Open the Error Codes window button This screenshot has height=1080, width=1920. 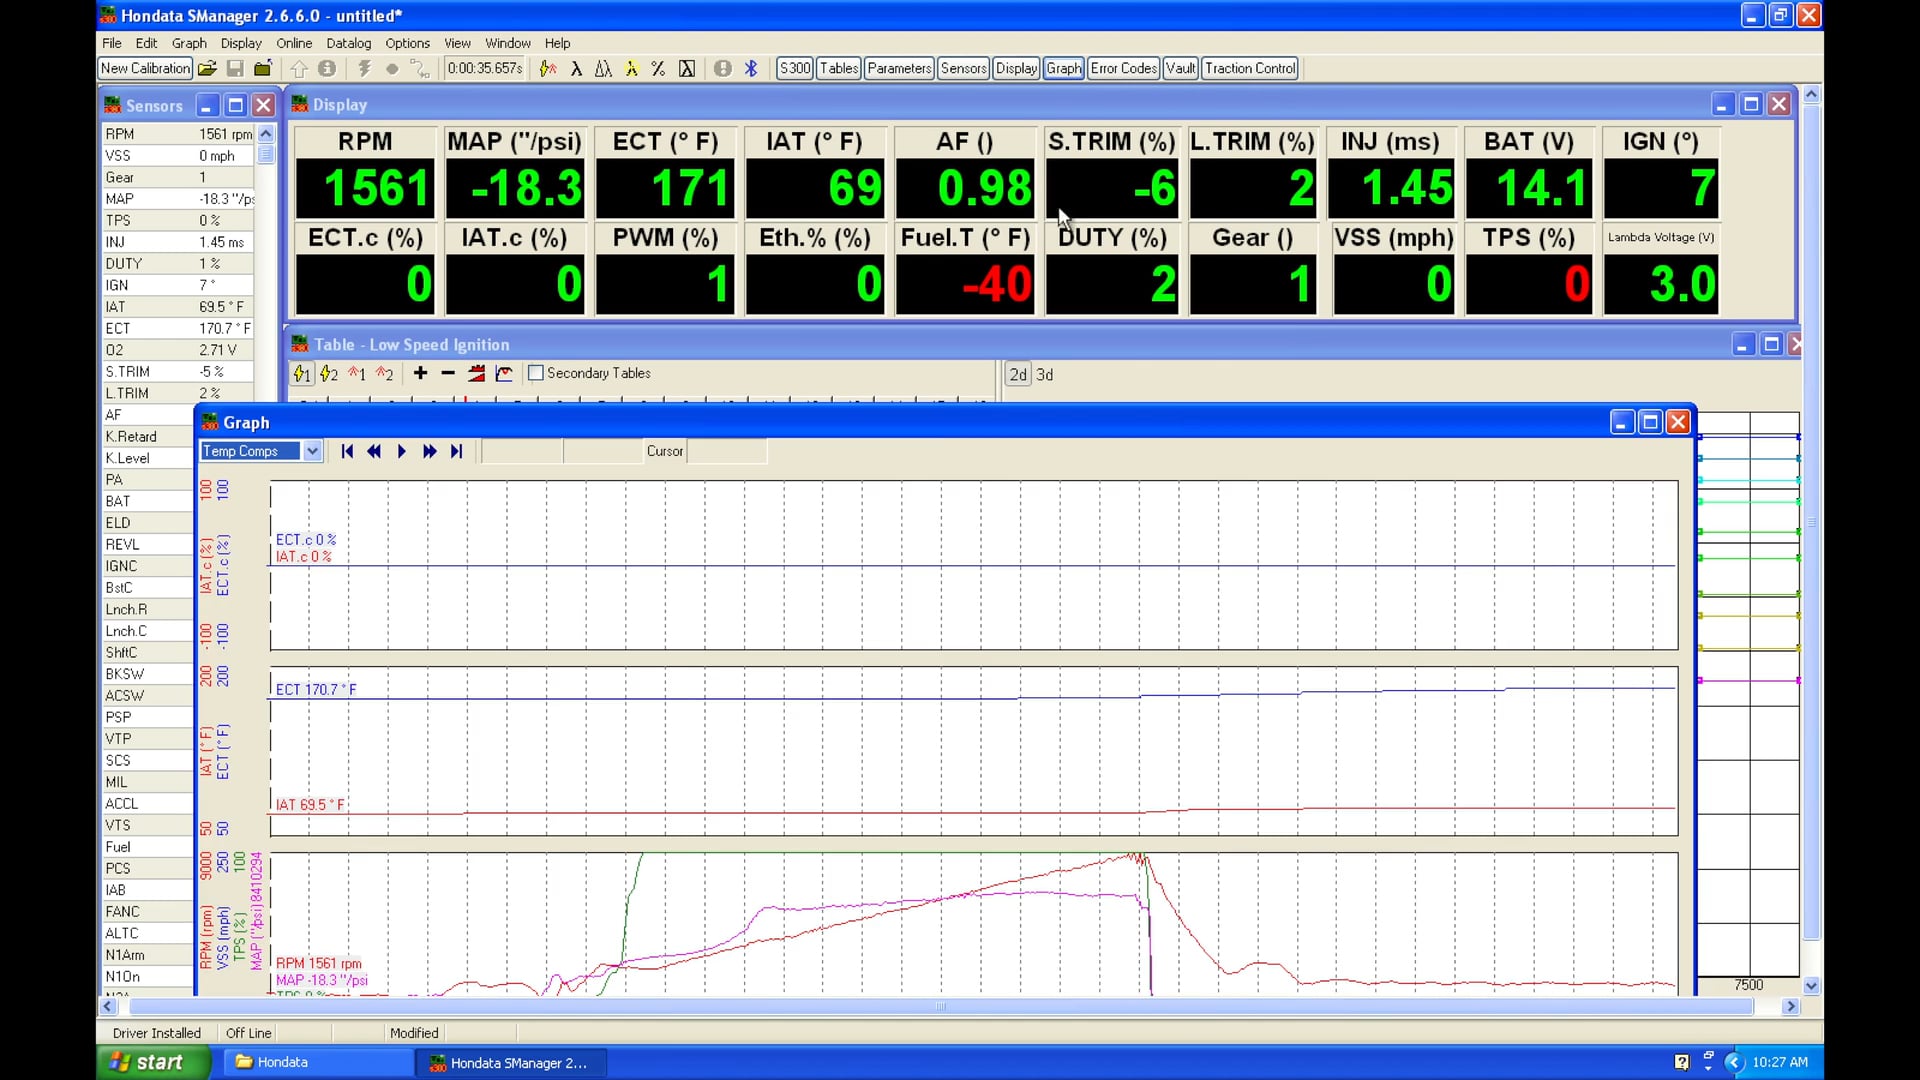(1123, 69)
